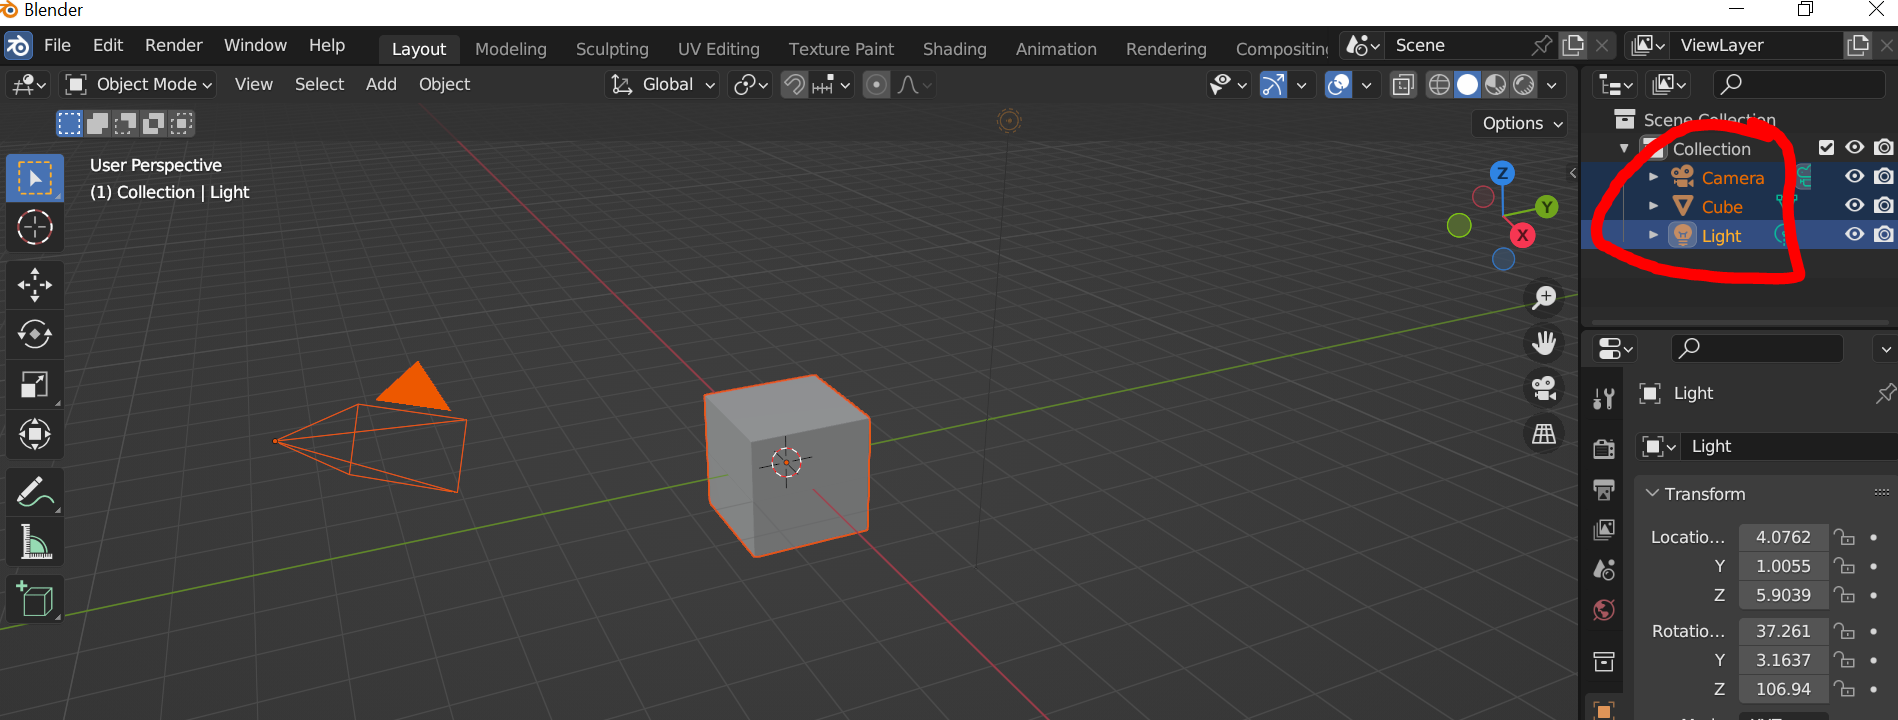Select the set-new selection mode icon
Image resolution: width=1898 pixels, height=720 pixels.
coord(69,123)
